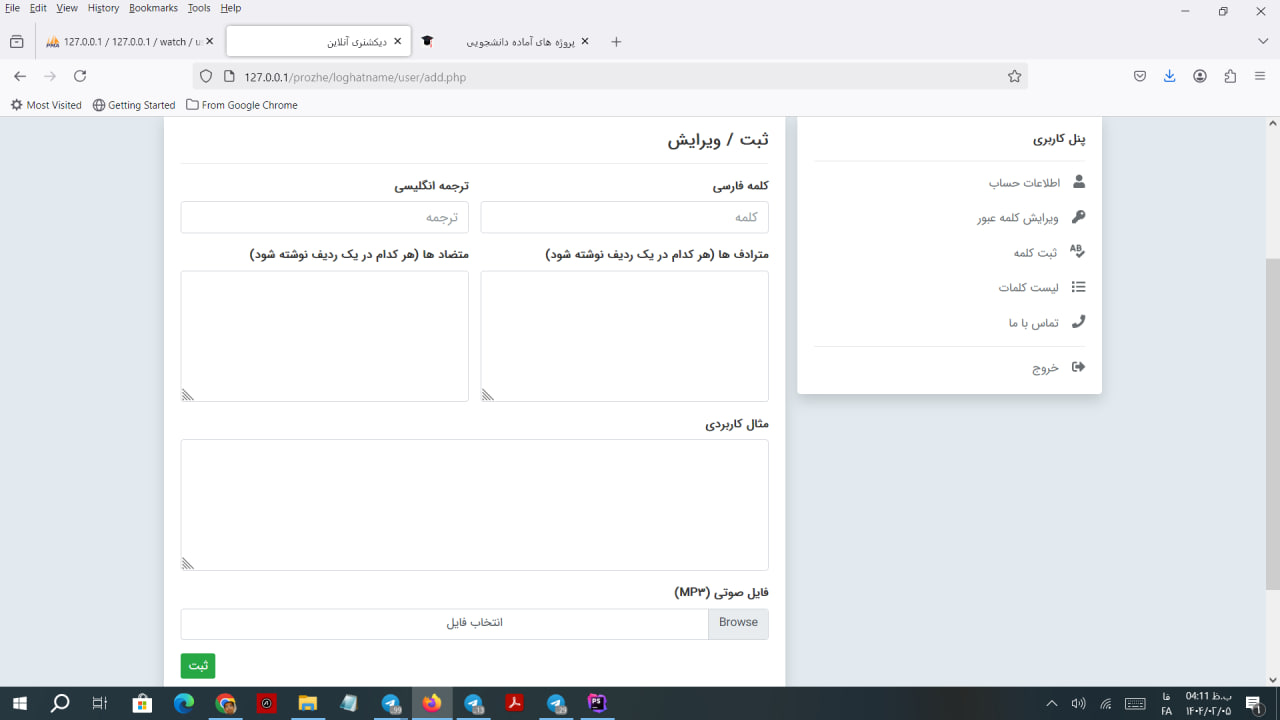
Task: Open the Windows Start menu
Action: (x=19, y=703)
